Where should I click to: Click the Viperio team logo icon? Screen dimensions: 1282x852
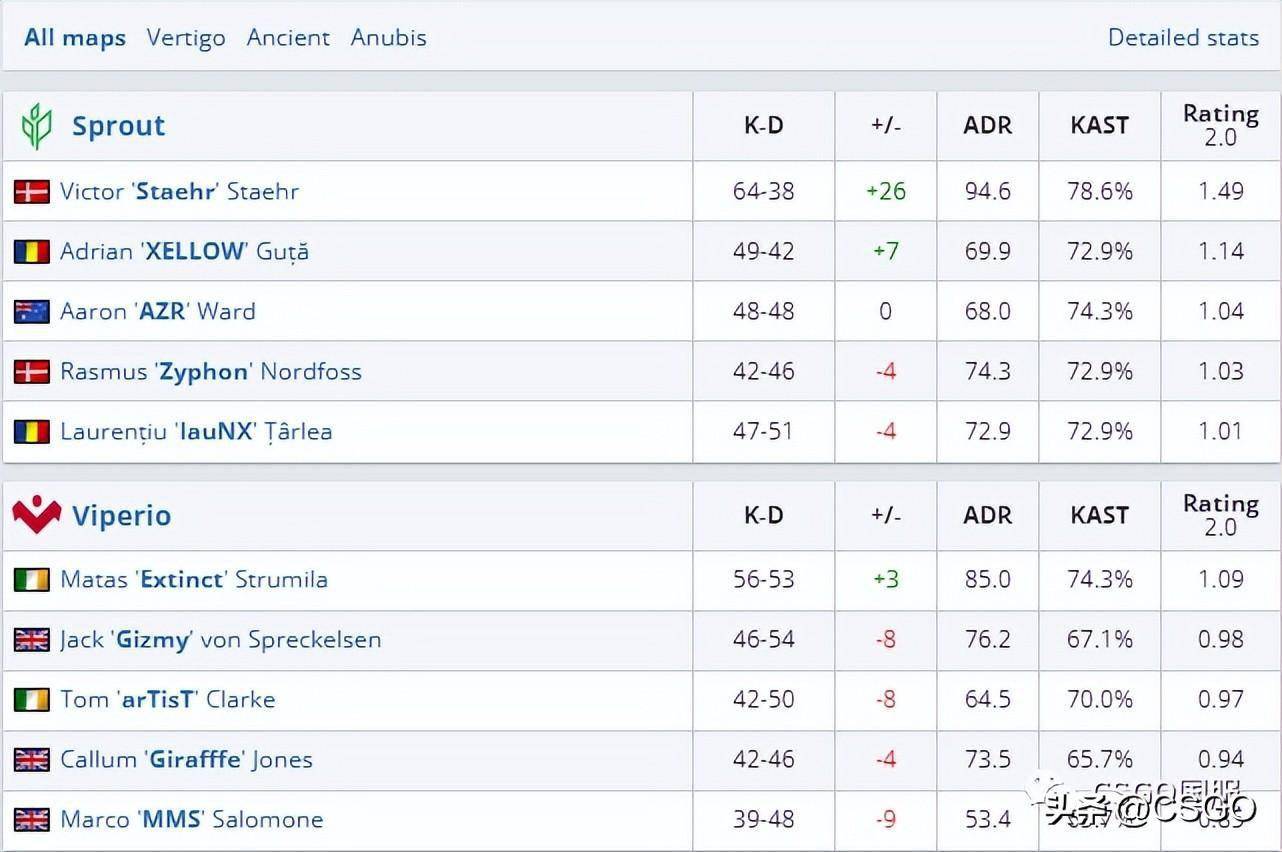(37, 515)
